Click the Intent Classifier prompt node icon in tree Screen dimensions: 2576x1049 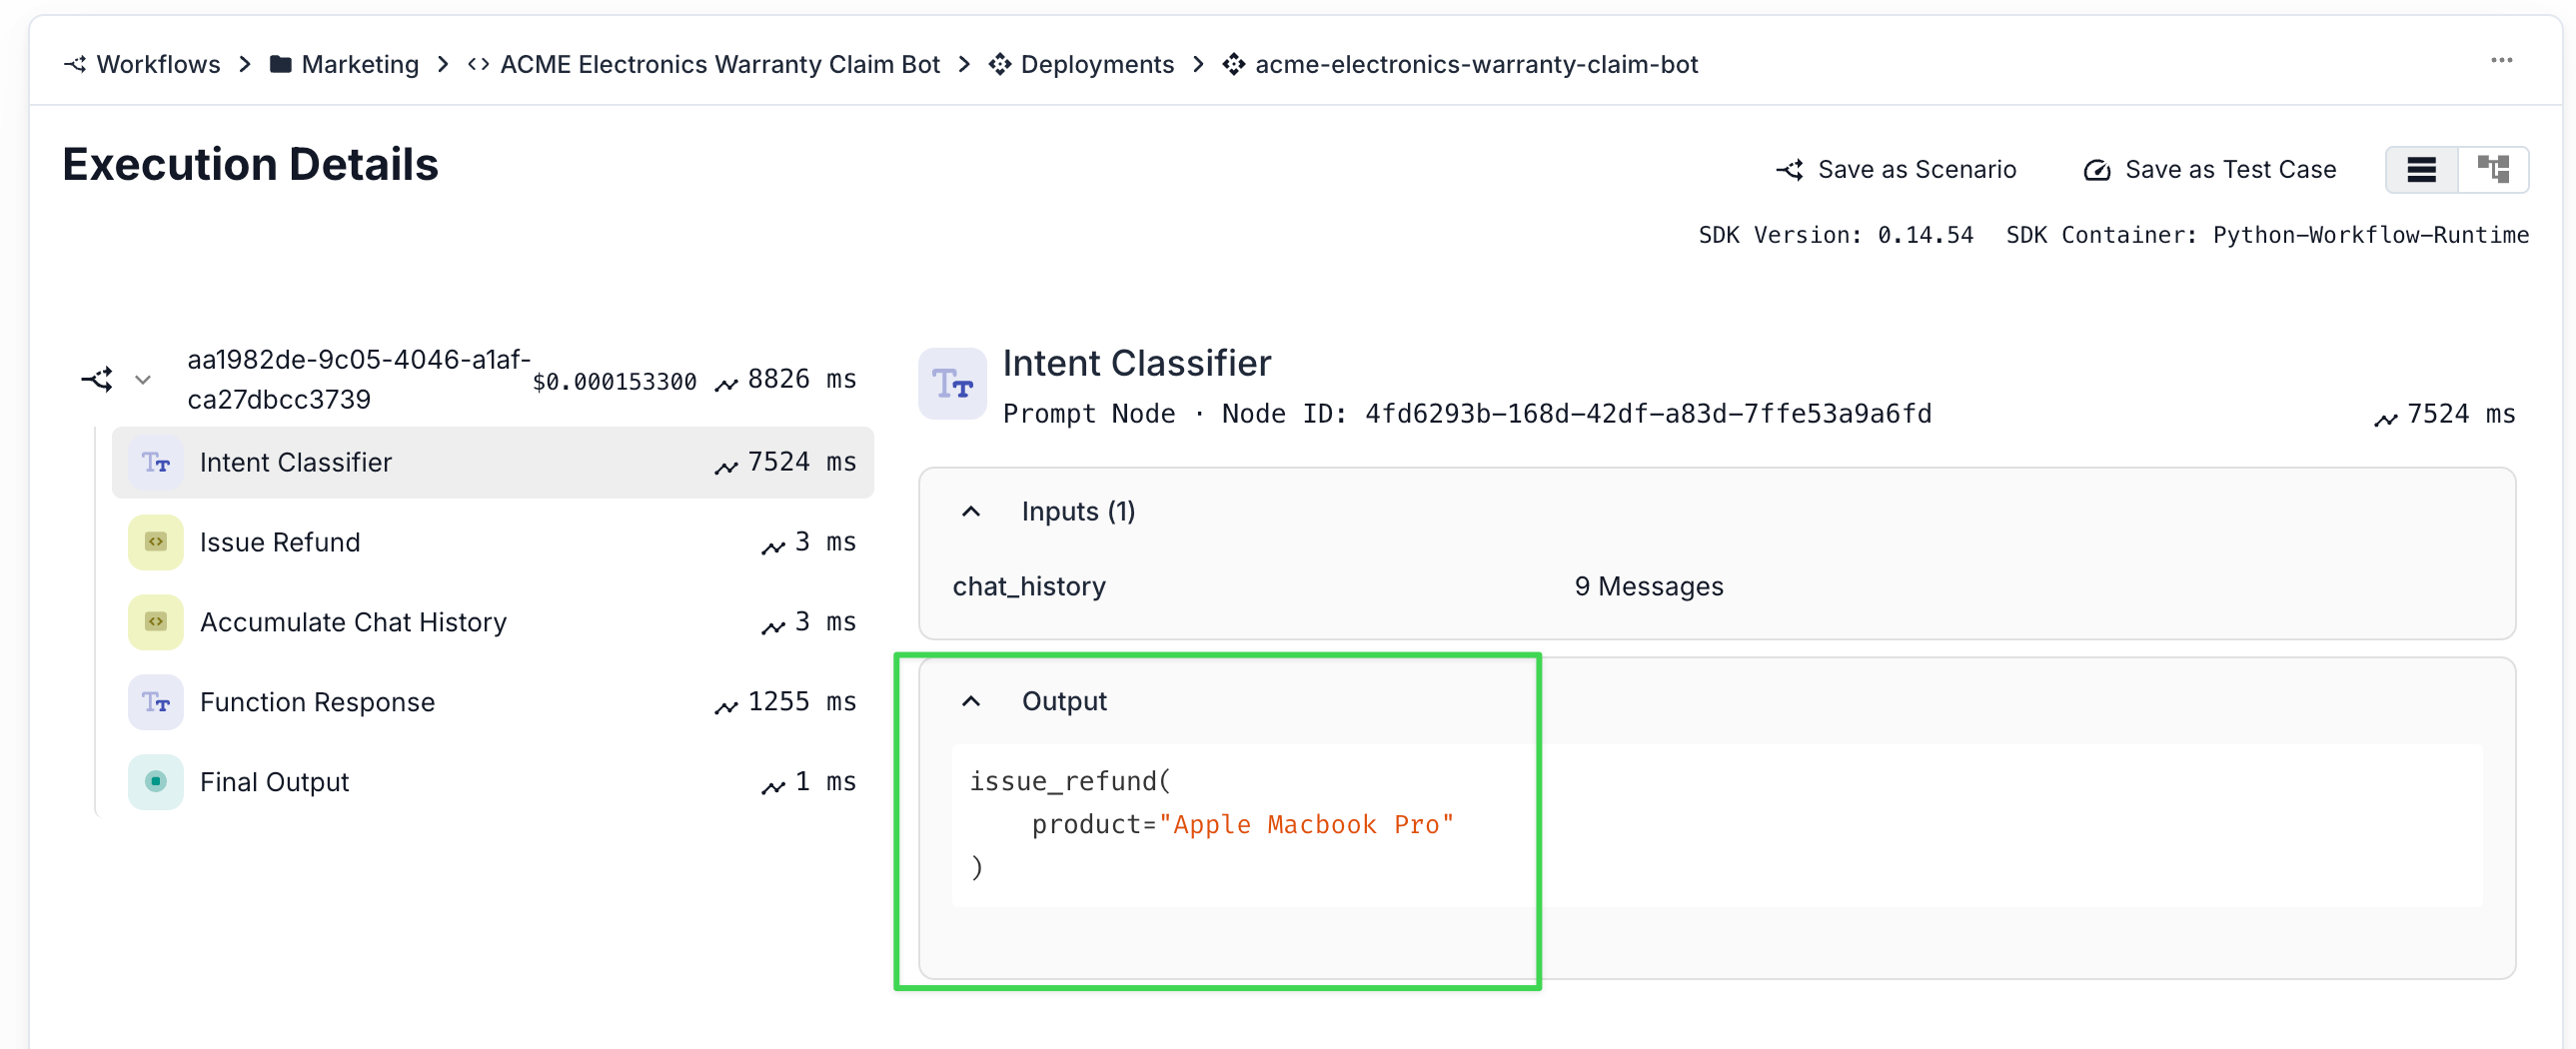point(156,463)
